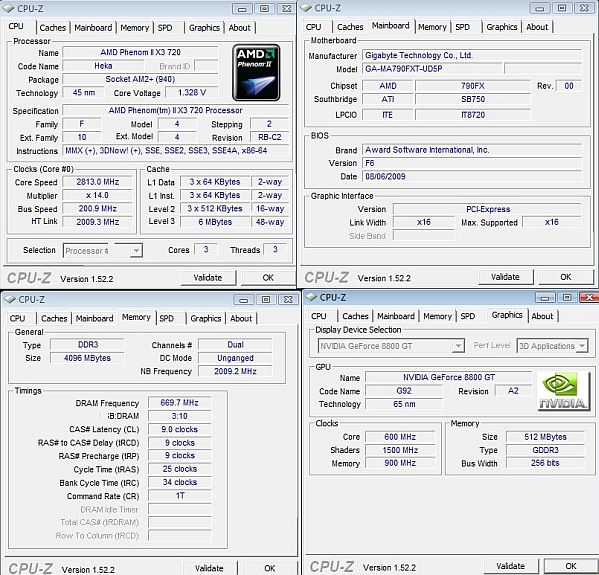Switch to Mainboard tab in CPU window
Screen dimensions: 599x575
[93, 28]
